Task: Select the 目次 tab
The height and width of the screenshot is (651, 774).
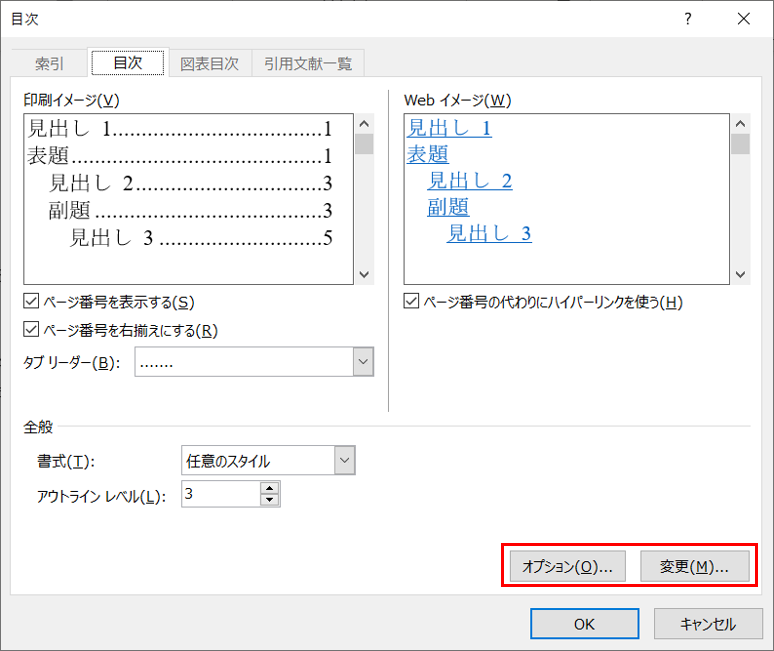Action: [x=128, y=63]
